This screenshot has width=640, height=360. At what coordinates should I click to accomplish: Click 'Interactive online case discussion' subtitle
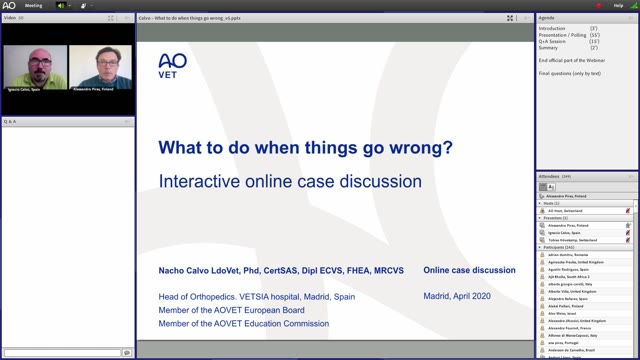[290, 181]
